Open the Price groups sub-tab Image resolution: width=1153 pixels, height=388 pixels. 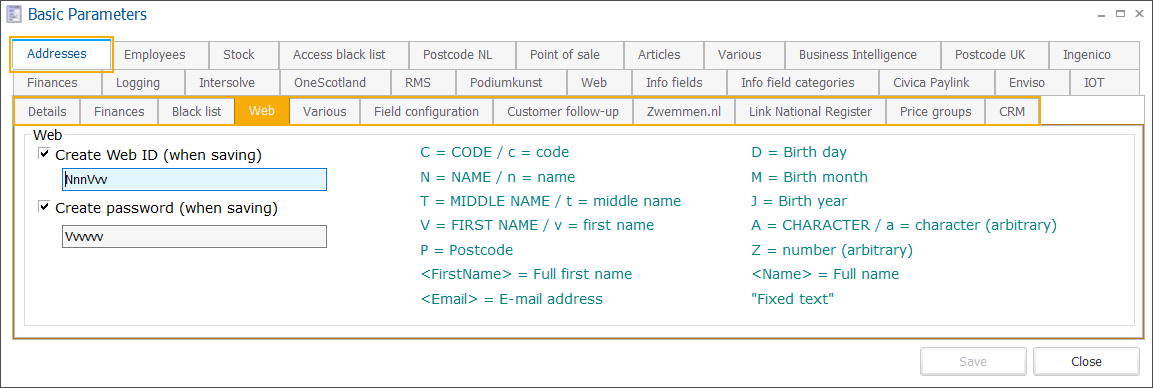pos(936,112)
